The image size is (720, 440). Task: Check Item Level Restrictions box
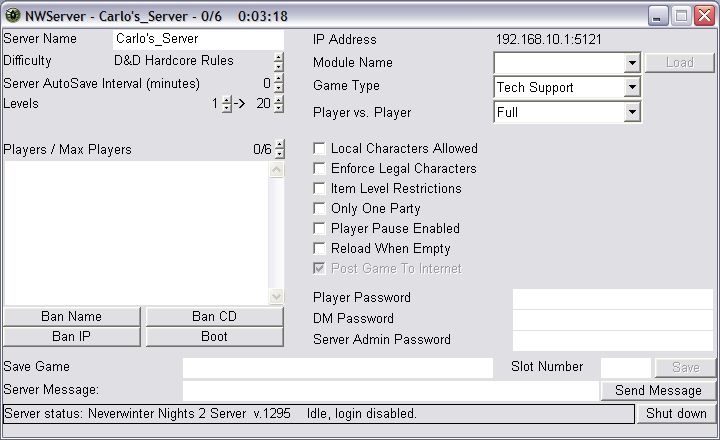(x=320, y=189)
